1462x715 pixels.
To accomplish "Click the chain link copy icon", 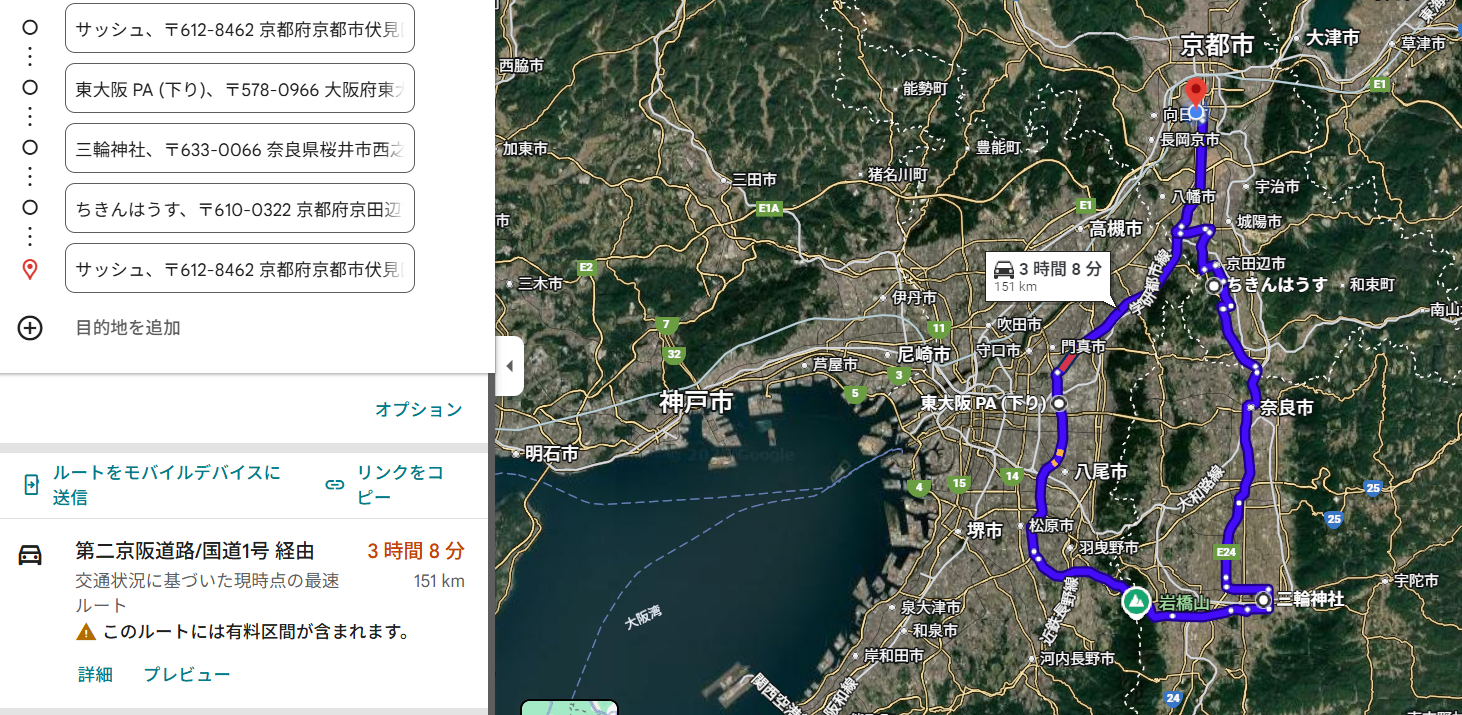I will click(x=335, y=485).
